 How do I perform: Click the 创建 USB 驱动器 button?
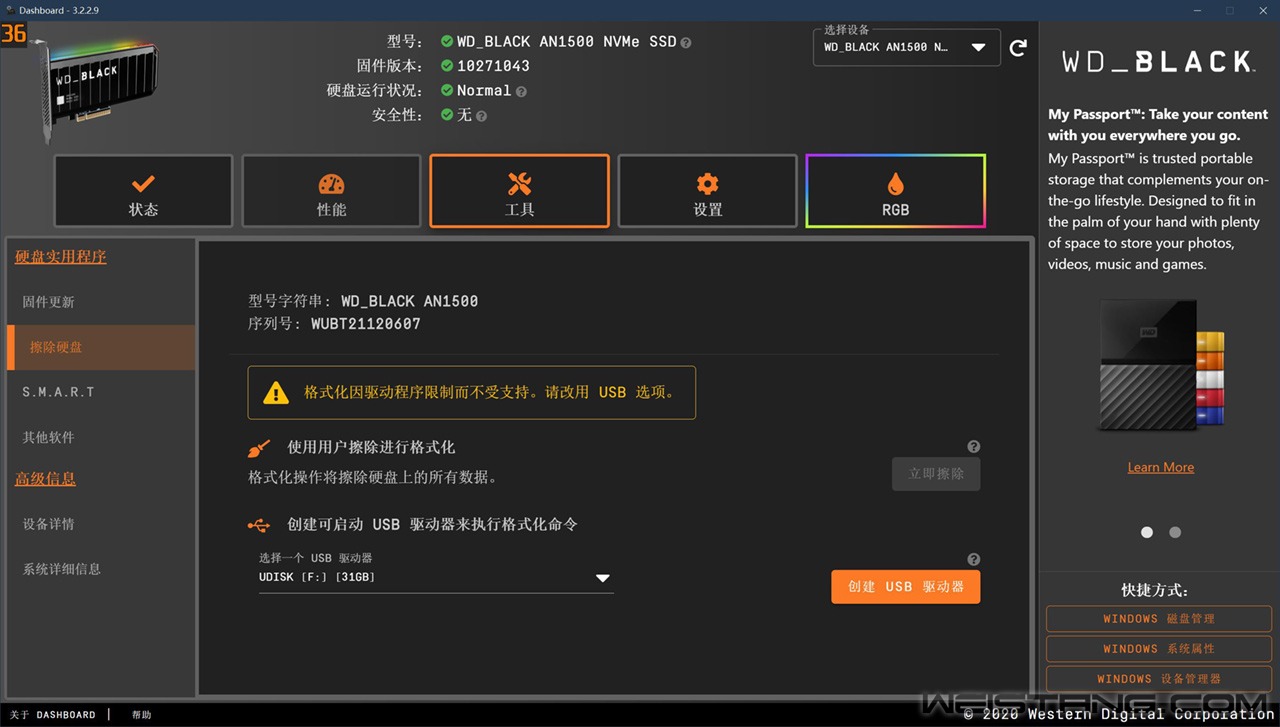906,587
